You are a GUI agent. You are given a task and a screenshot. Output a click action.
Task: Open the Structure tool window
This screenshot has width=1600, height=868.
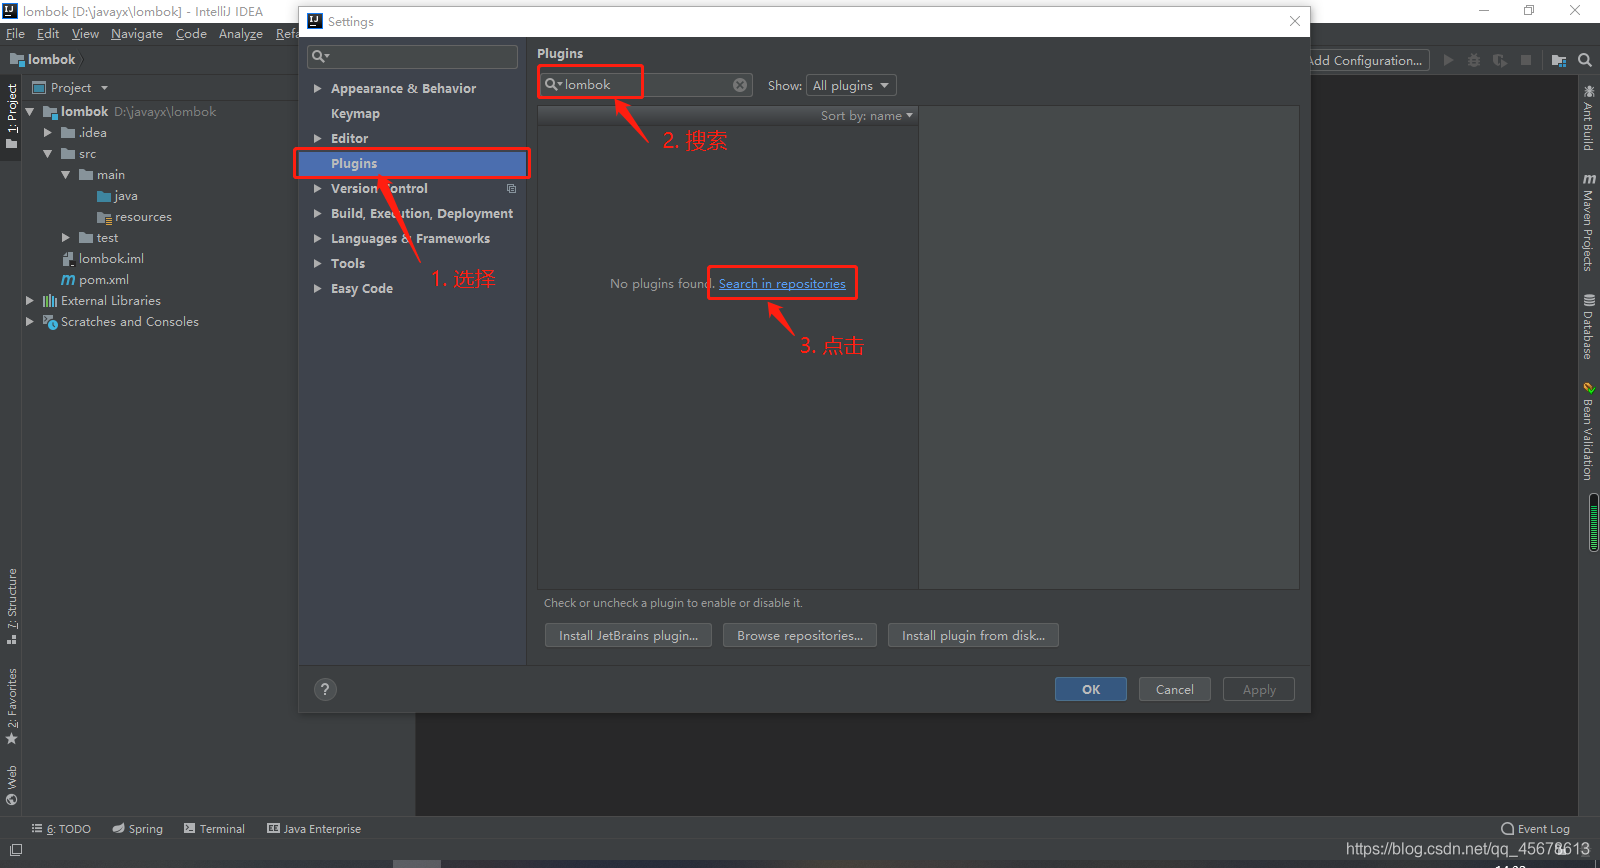pos(12,606)
